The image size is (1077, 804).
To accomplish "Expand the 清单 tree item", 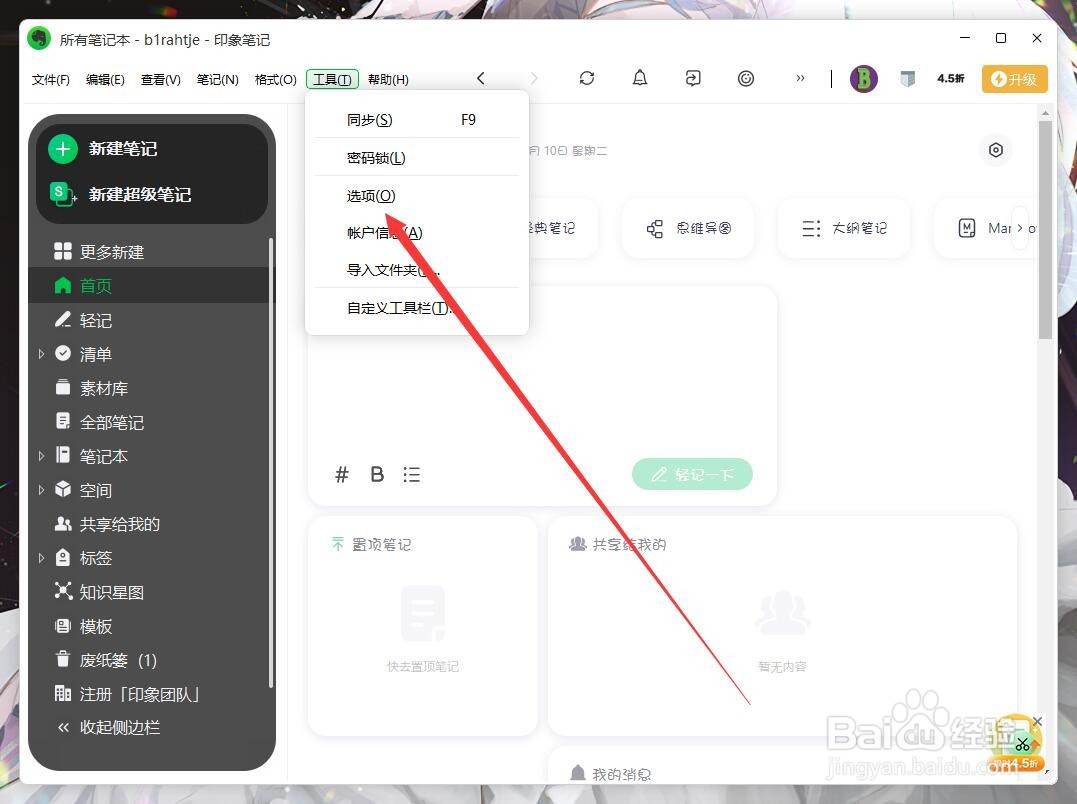I will (x=41, y=354).
